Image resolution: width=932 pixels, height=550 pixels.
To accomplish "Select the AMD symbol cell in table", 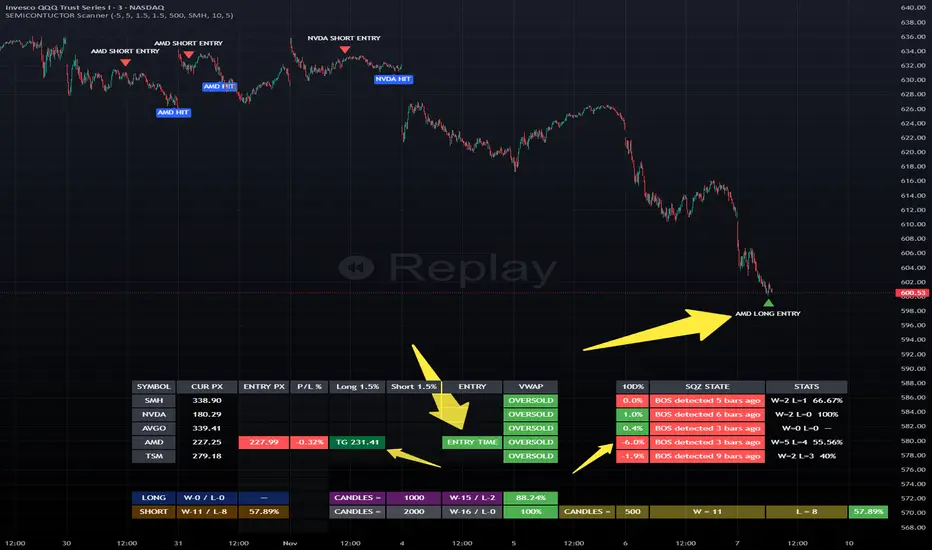I will pyautogui.click(x=153, y=442).
